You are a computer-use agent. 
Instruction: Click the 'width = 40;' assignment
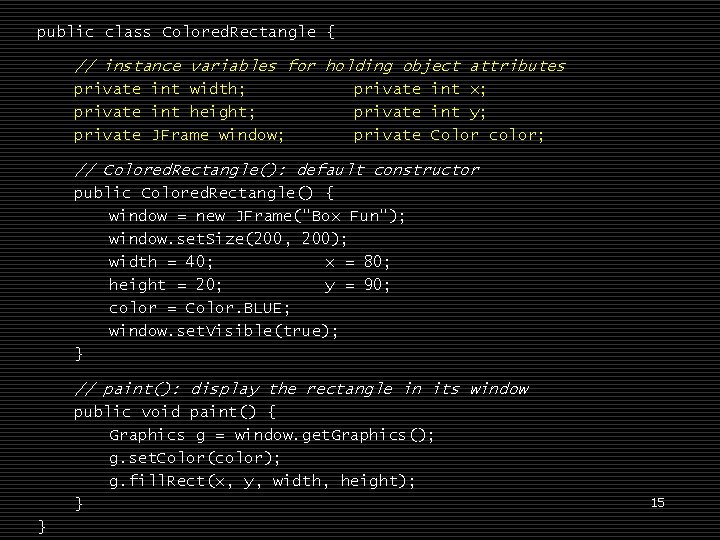(x=160, y=262)
